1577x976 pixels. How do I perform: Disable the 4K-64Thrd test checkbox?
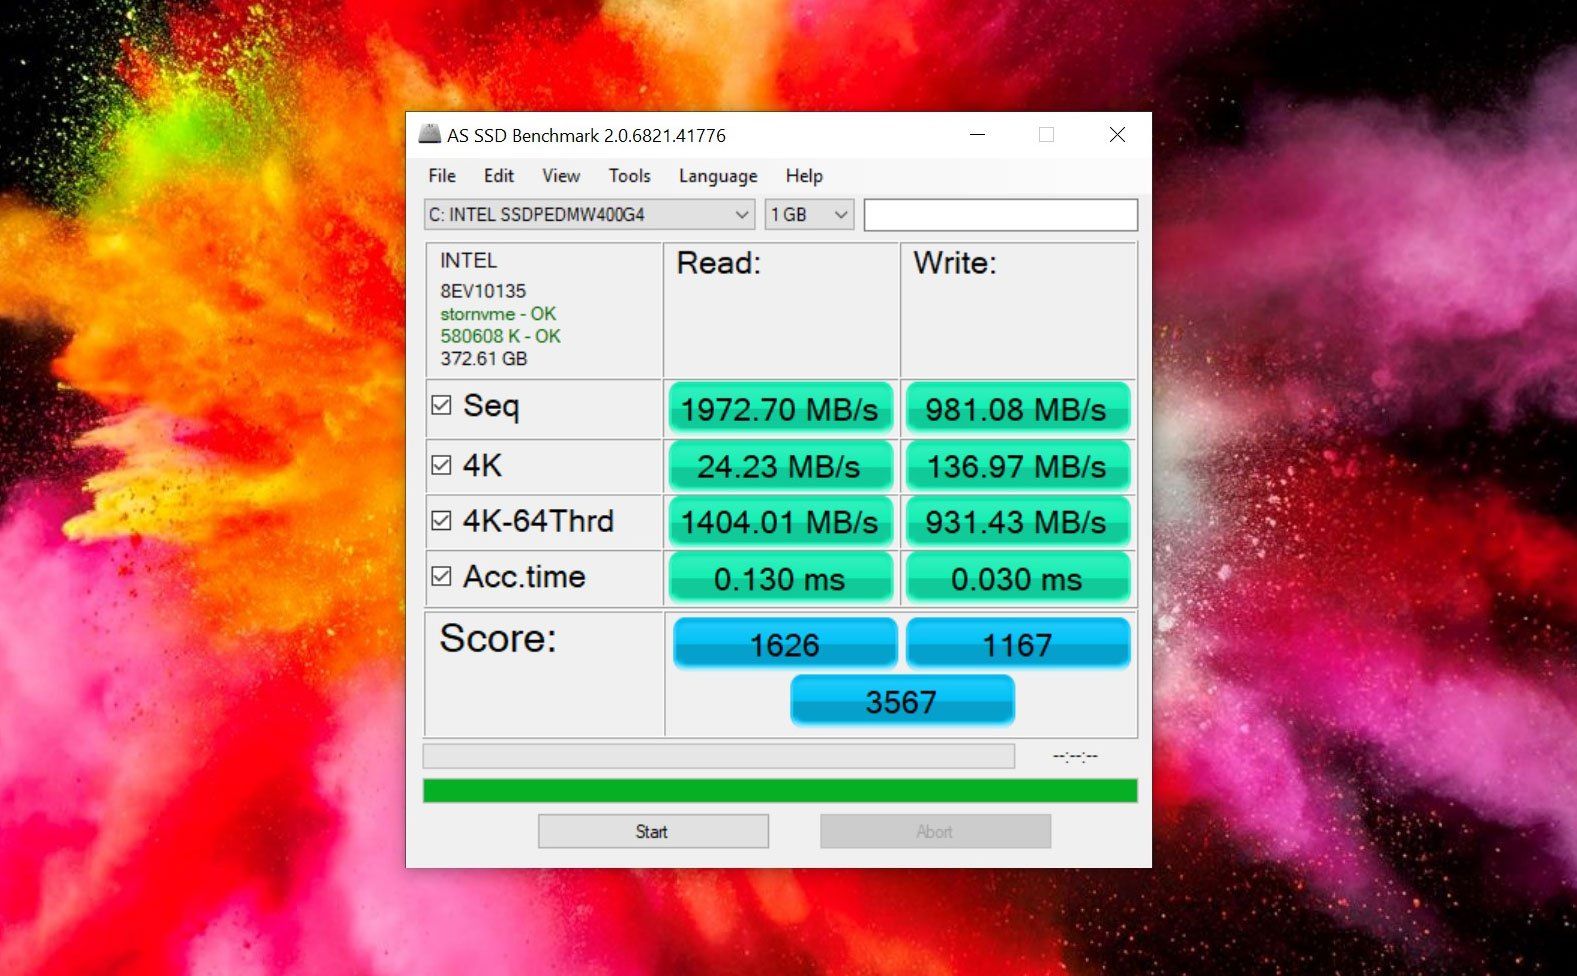coord(441,520)
